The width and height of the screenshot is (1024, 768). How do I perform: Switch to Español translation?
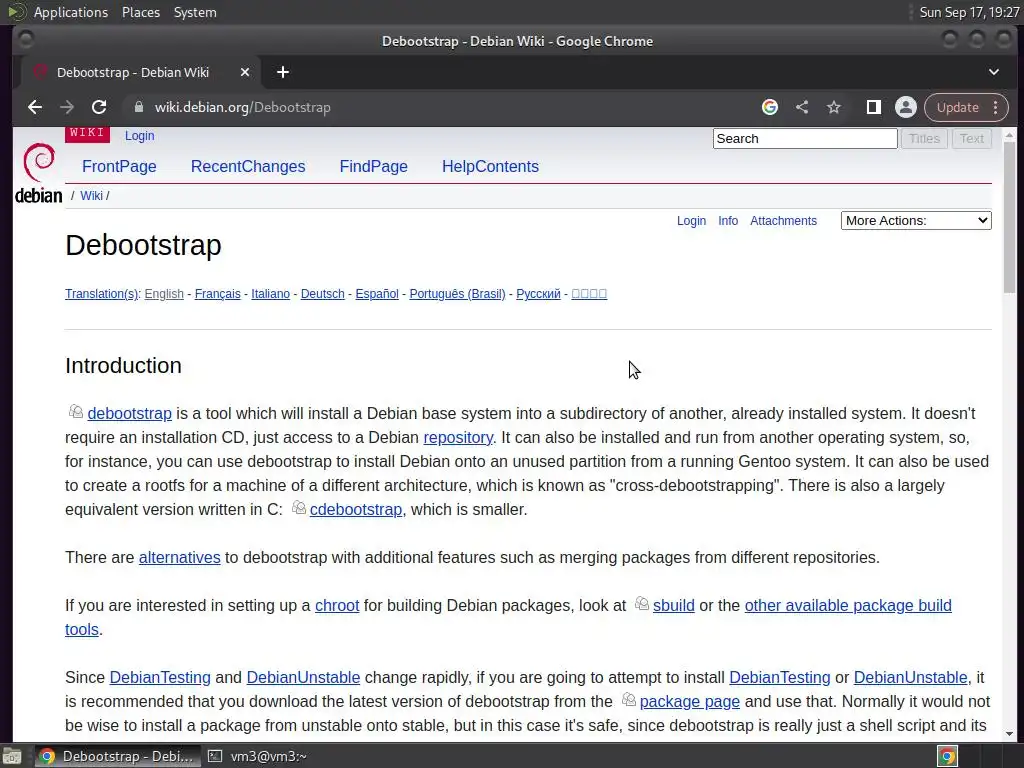[377, 294]
